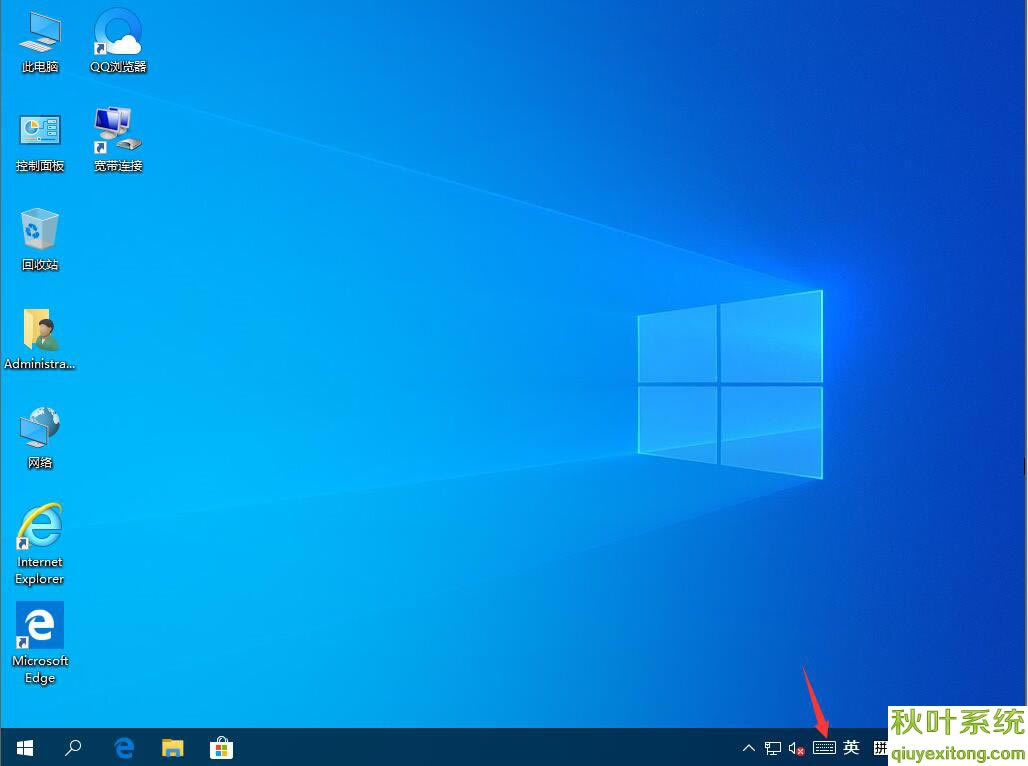This screenshot has height=766, width=1028.
Task: Open taskbar search magnifier
Action: click(x=73, y=748)
